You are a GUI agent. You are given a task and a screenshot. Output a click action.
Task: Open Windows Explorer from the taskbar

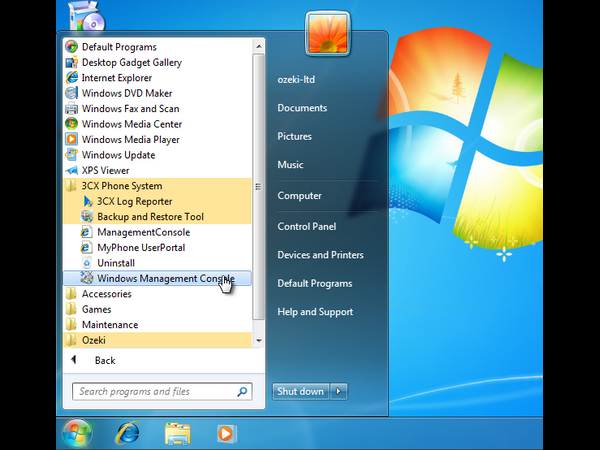pyautogui.click(x=178, y=433)
